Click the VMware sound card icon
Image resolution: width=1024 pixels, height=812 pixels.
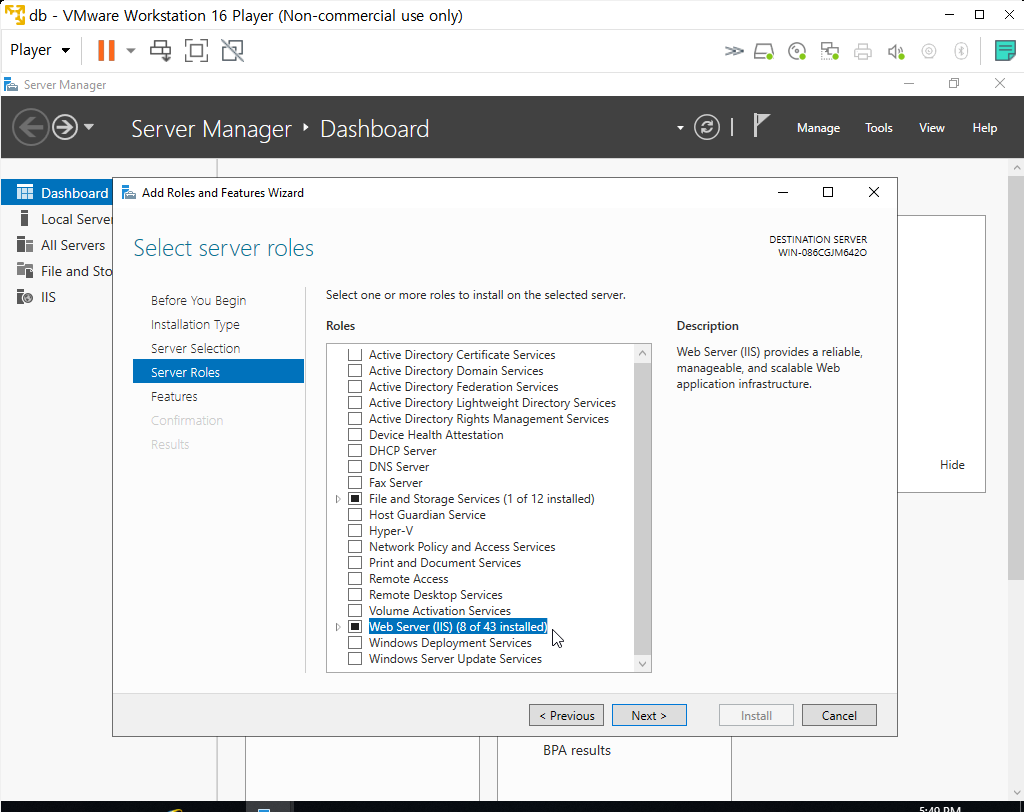(x=896, y=51)
